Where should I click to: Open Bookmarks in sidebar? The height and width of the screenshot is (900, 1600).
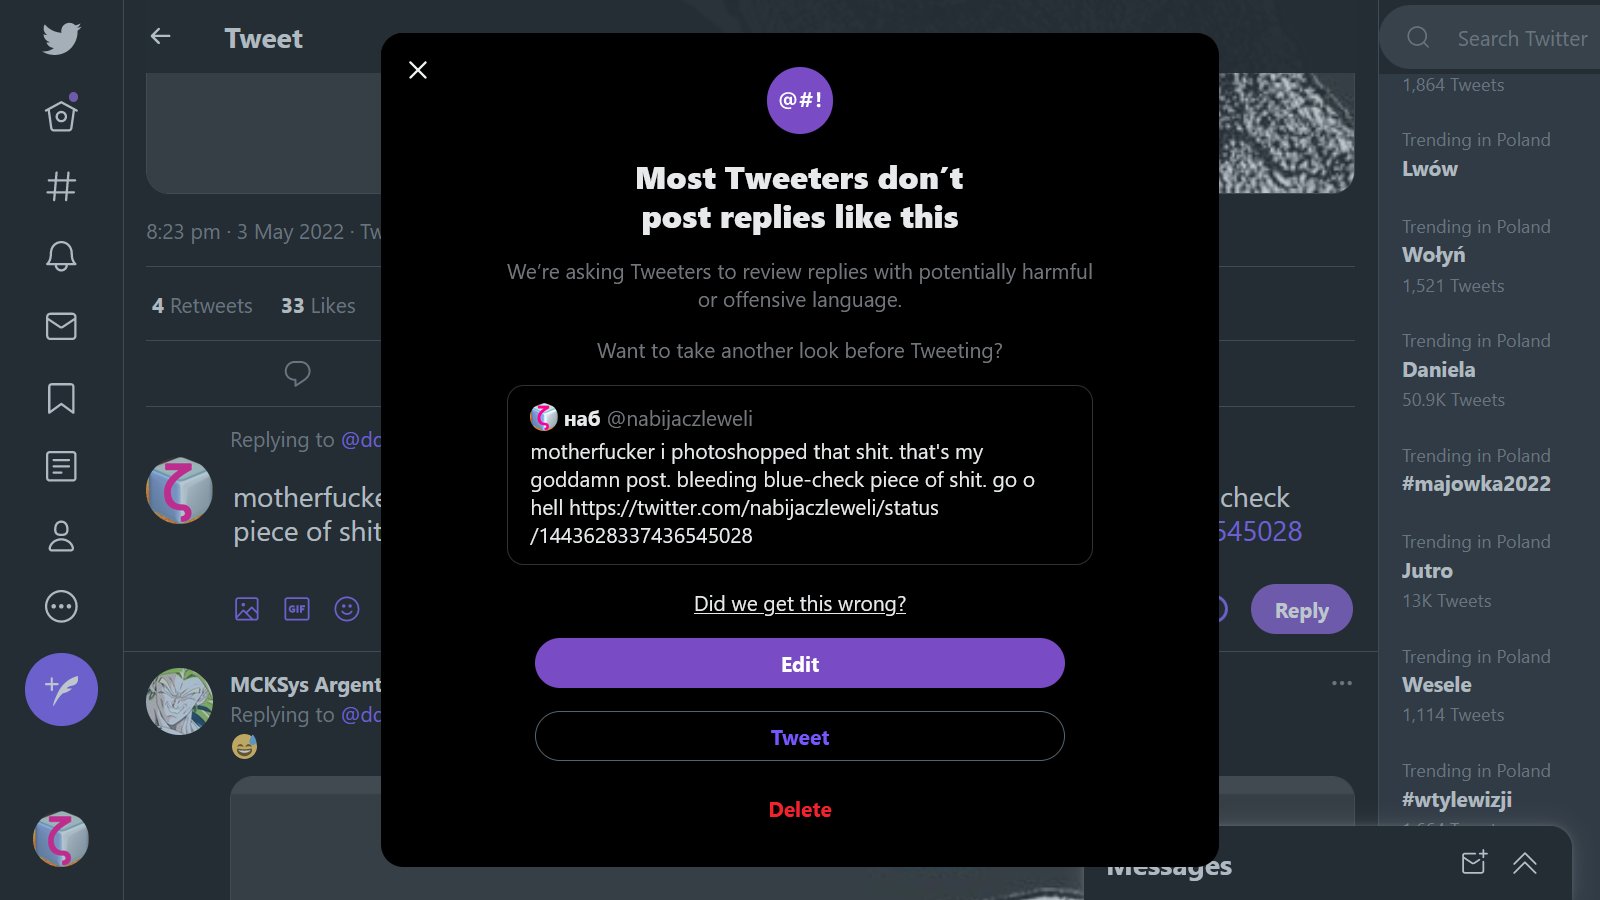61,397
